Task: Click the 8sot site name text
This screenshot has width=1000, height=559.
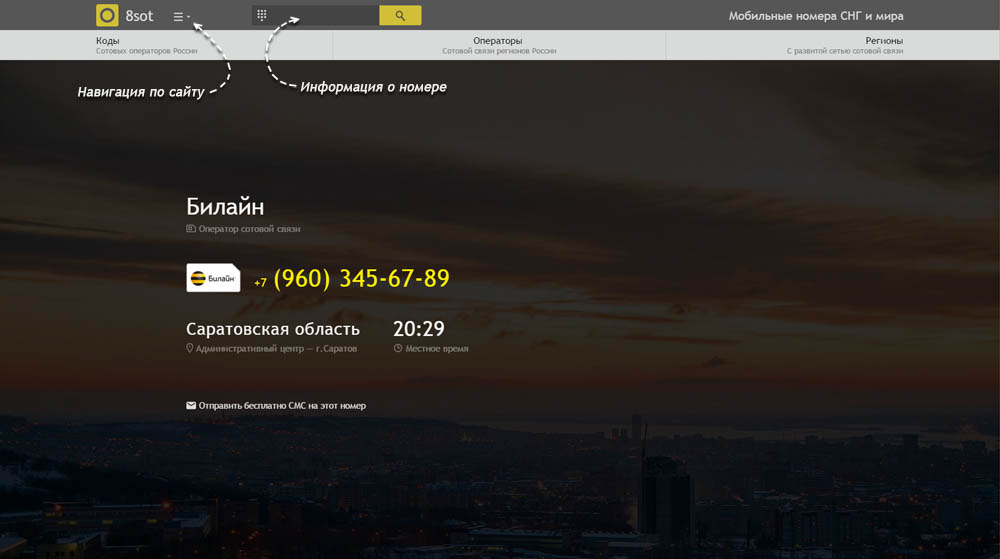Action: (139, 16)
